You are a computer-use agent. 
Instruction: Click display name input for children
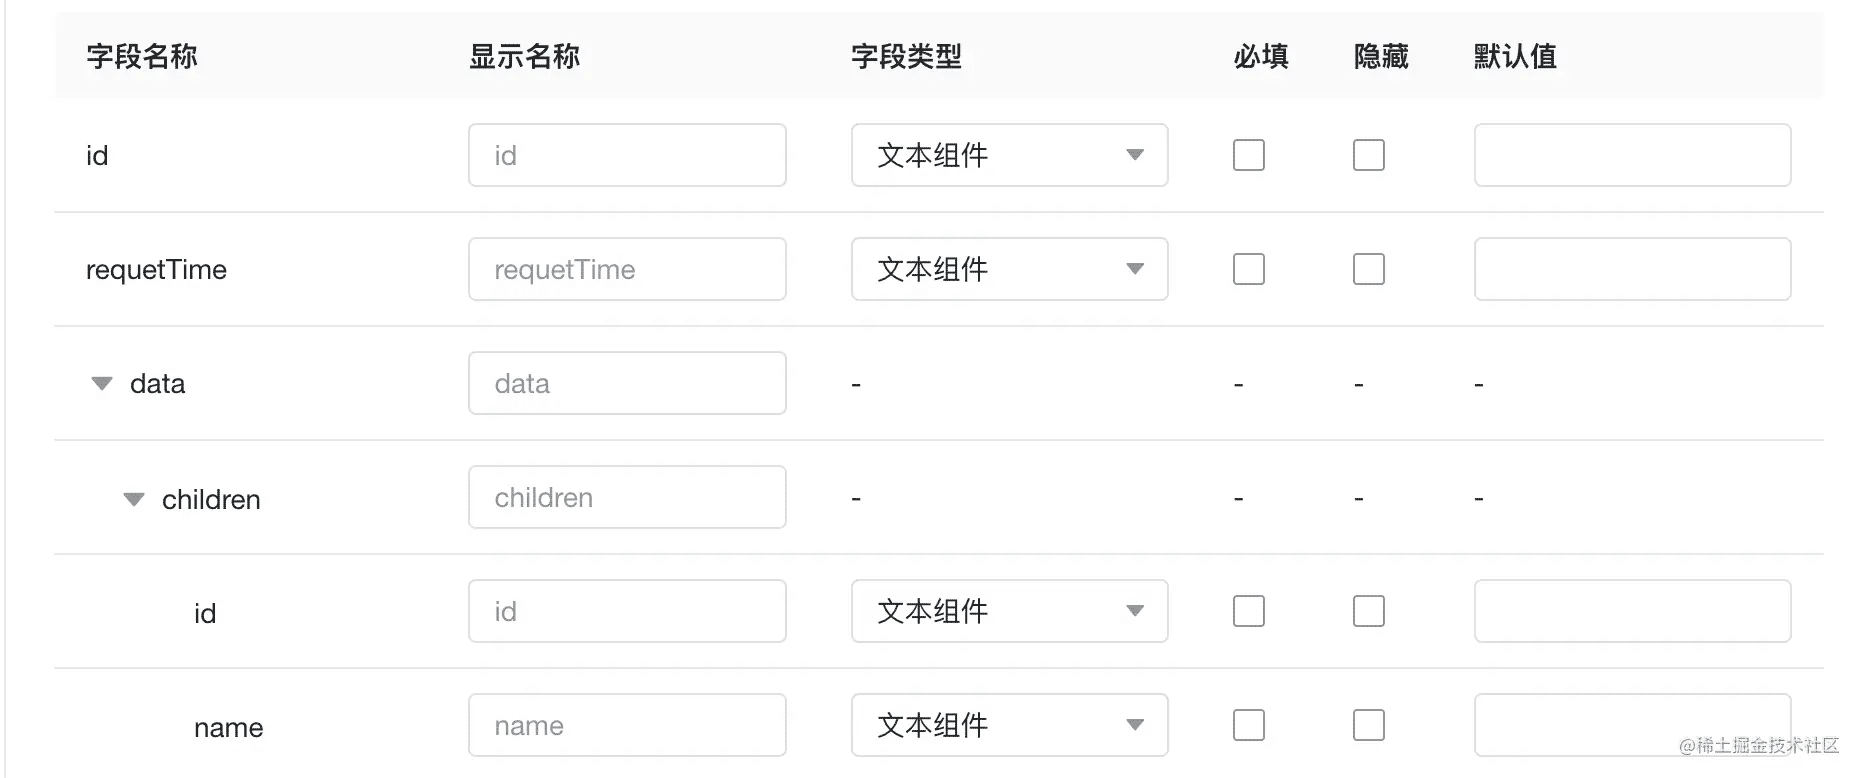627,497
